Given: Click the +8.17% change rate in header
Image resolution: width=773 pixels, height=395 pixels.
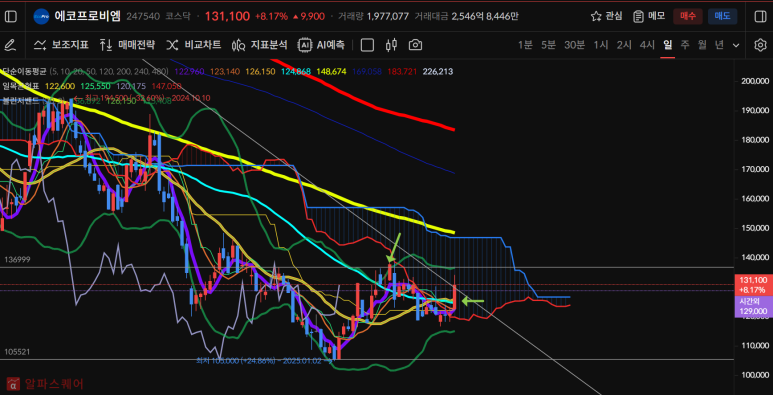Looking at the screenshot, I should coord(271,16).
